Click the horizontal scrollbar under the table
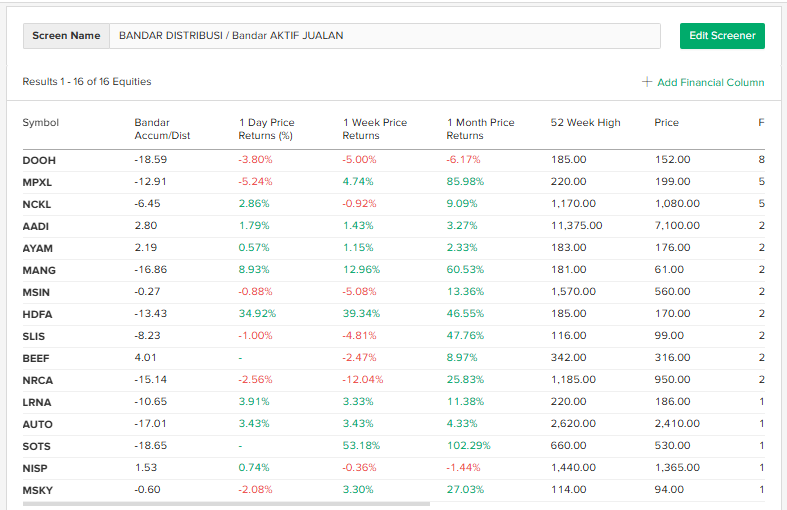787x510 pixels. [x=226, y=503]
